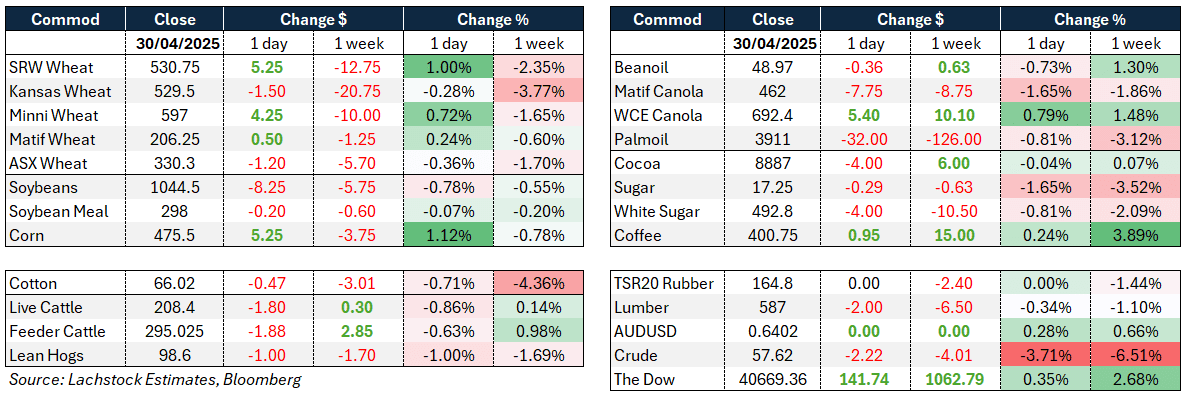This screenshot has width=1183, height=395.
Task: Click the Cotton -4.36% weekly change cell
Action: coord(537,285)
